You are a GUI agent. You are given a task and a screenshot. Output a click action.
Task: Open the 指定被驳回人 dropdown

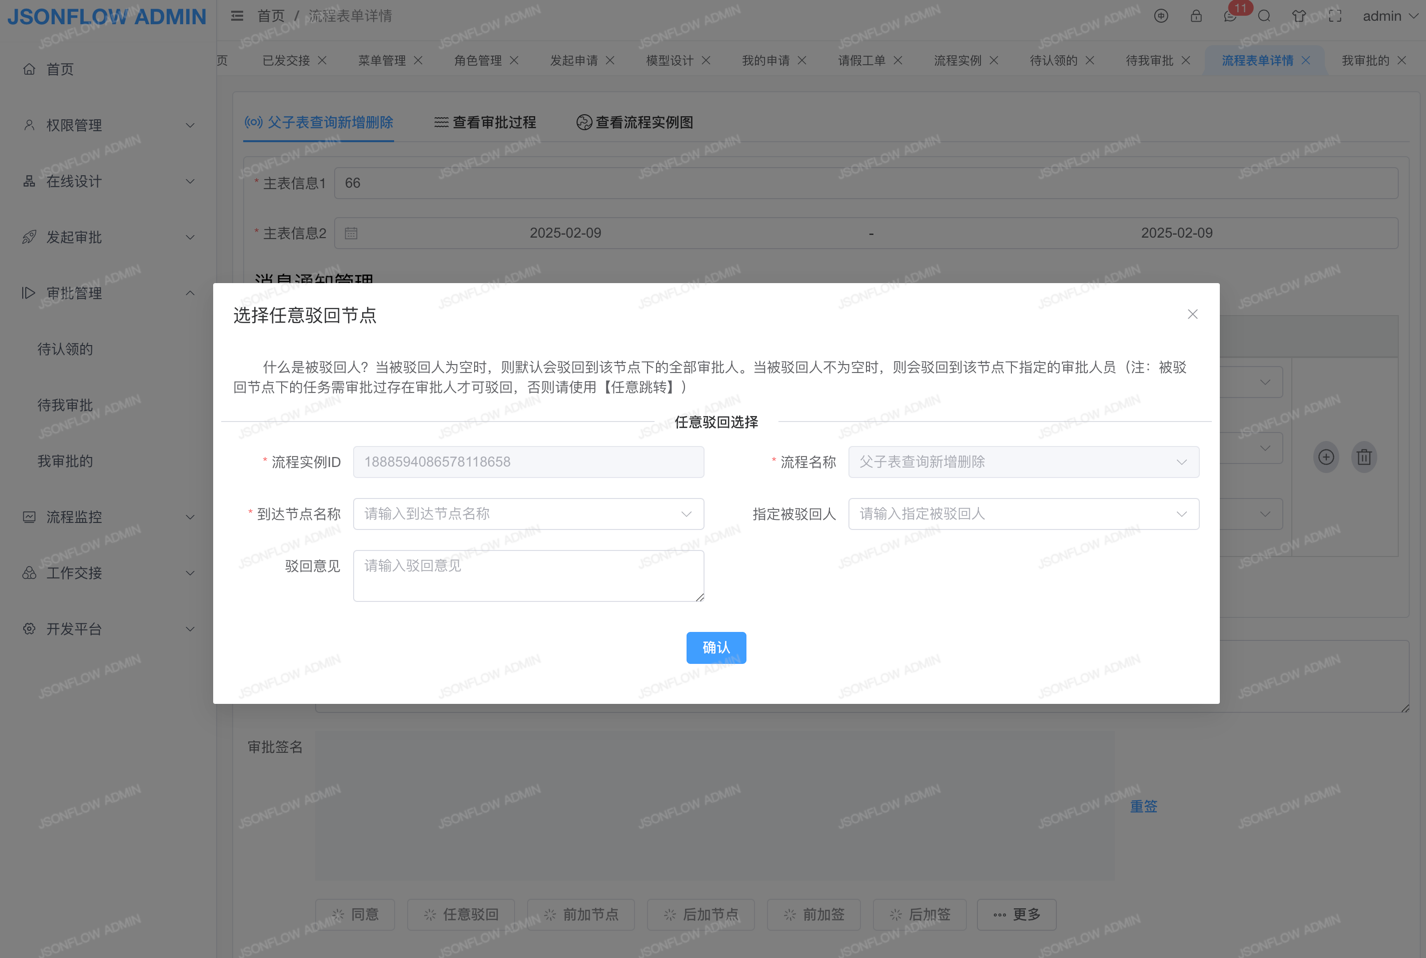[1023, 514]
